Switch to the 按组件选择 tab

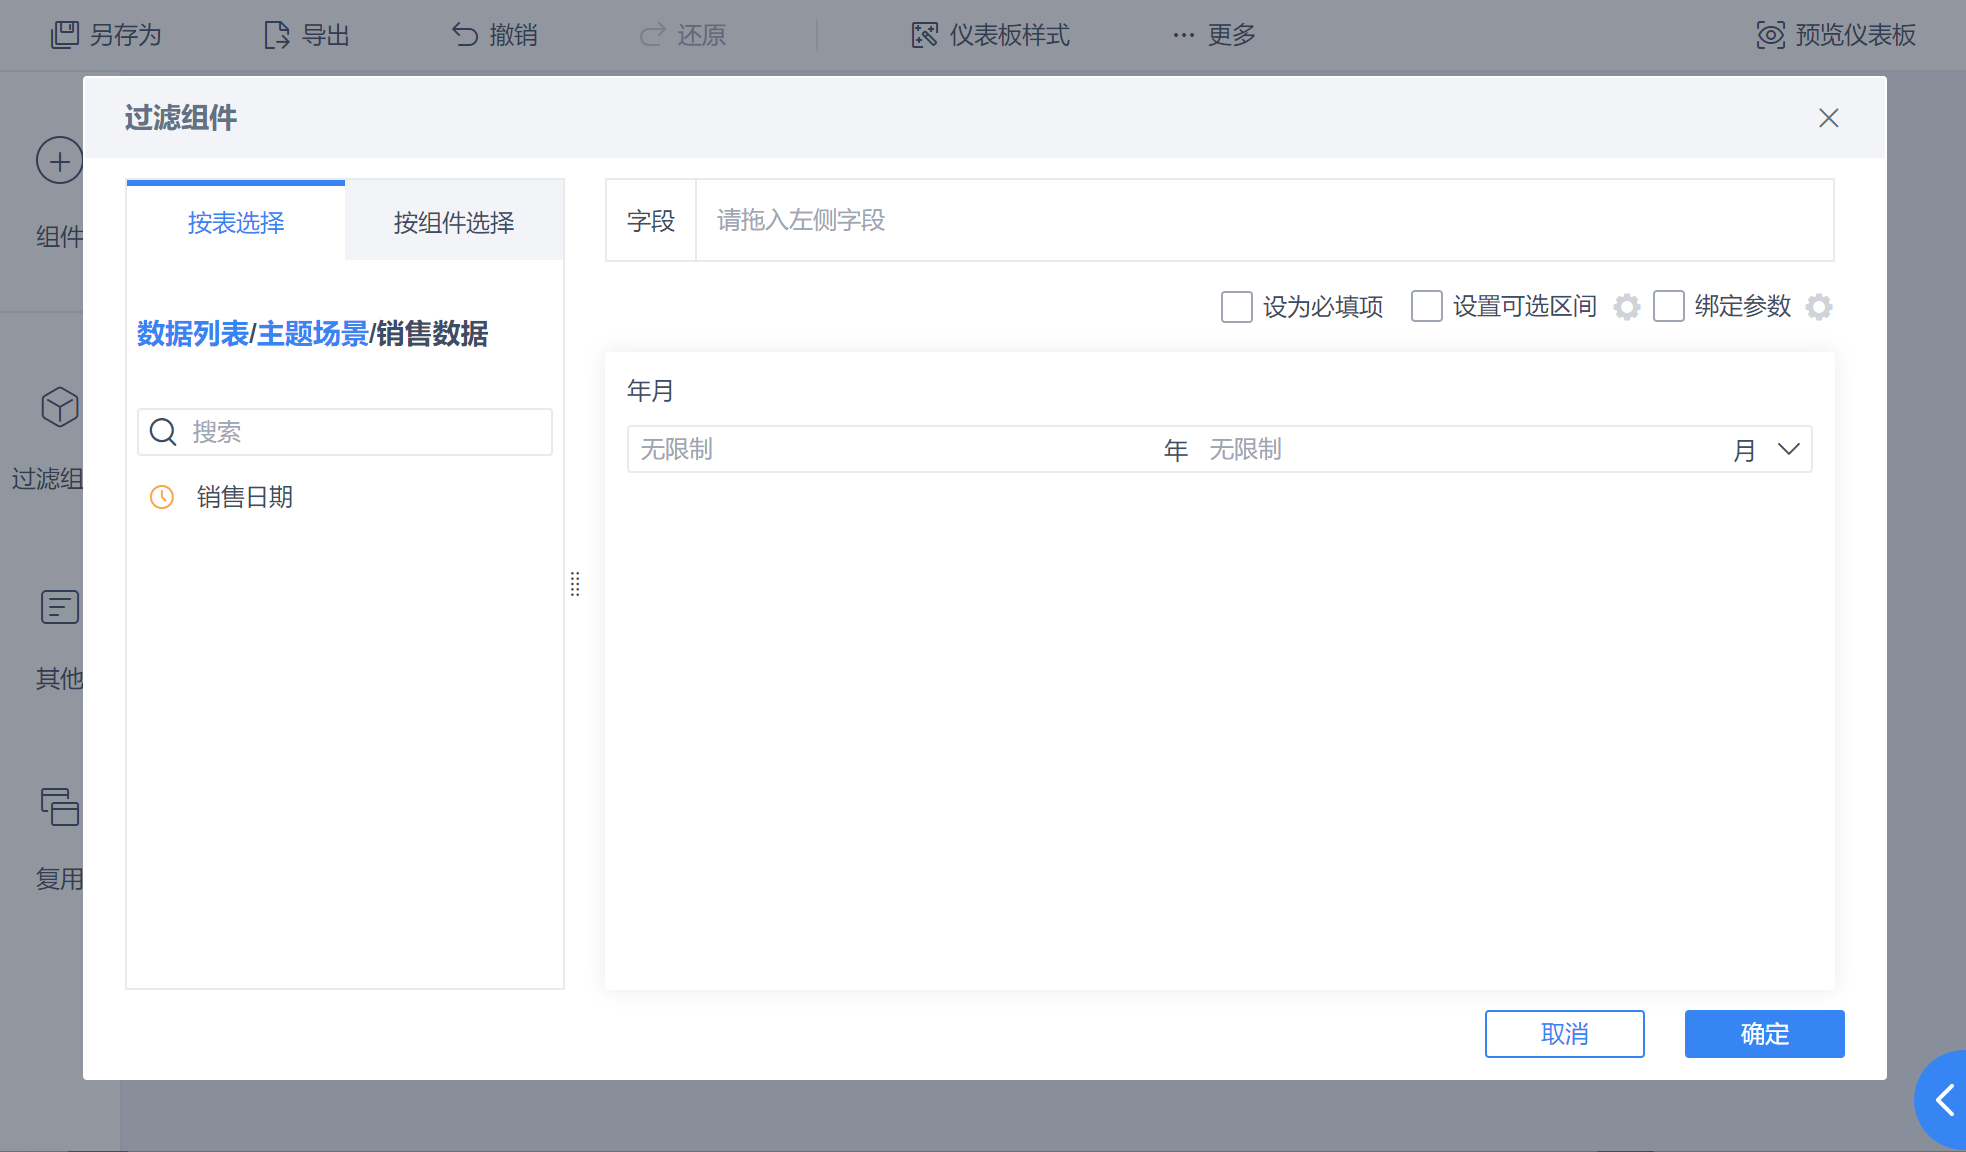pyautogui.click(x=454, y=222)
